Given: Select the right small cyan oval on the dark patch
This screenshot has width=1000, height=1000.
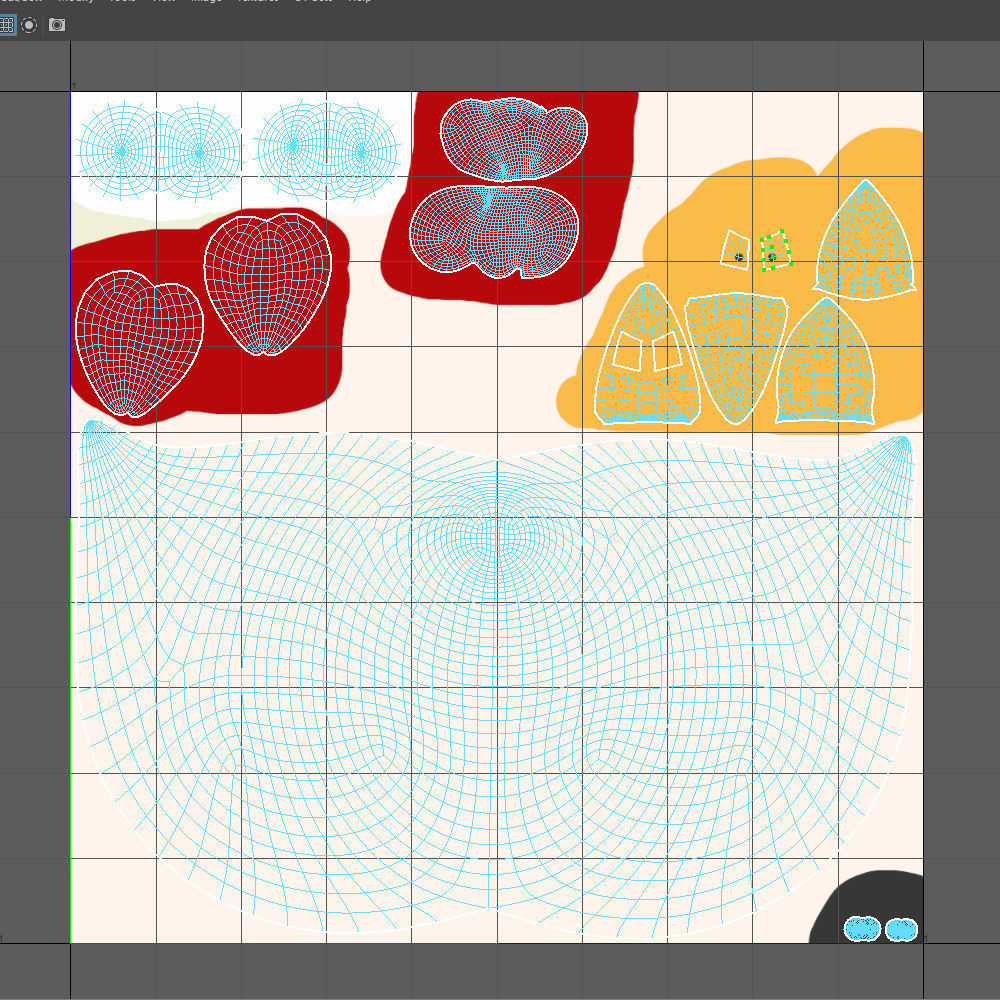Looking at the screenshot, I should coord(901,929).
